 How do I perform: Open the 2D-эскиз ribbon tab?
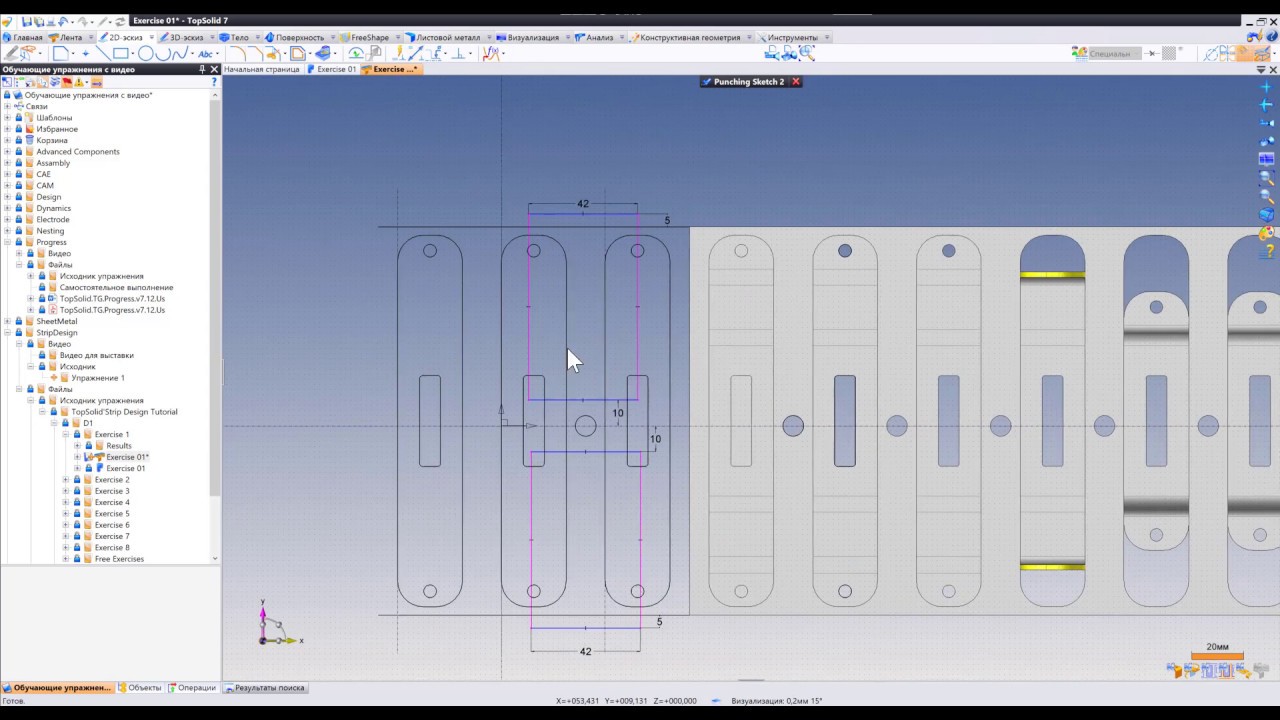point(125,37)
